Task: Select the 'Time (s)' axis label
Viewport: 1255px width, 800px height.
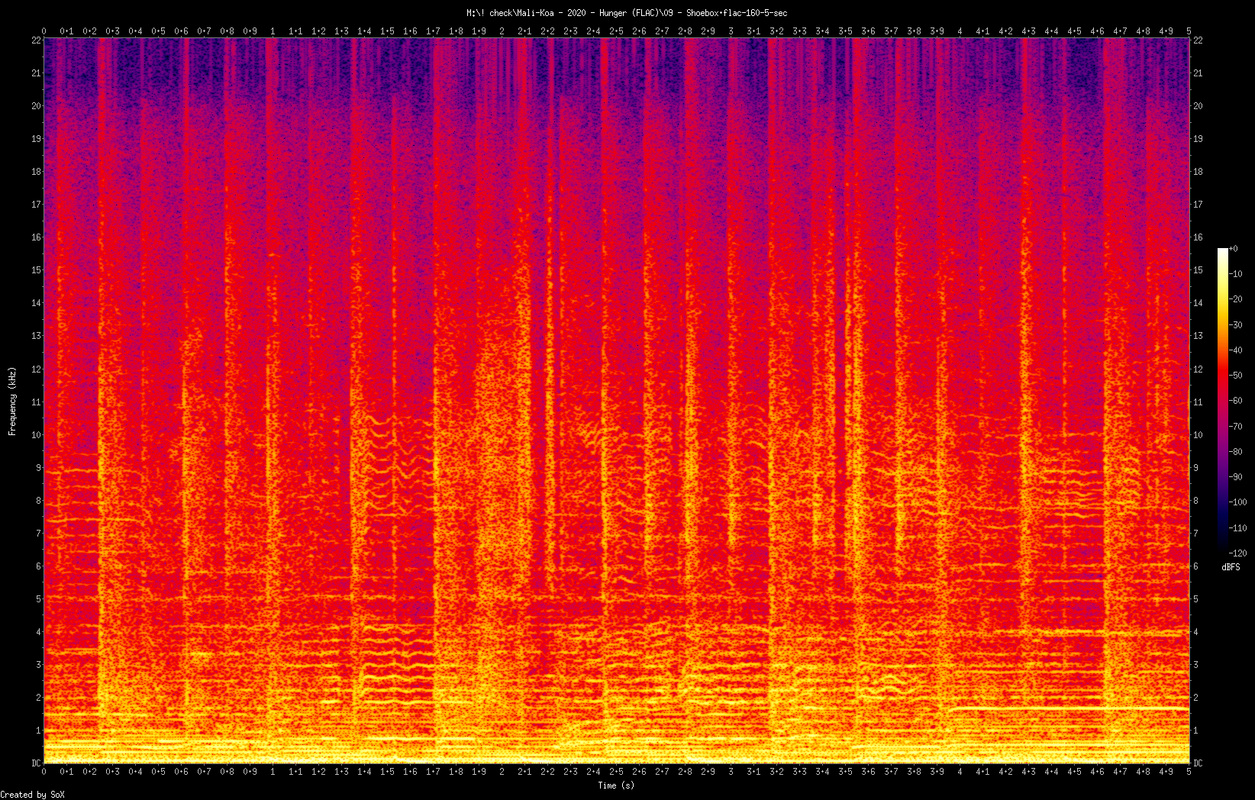Action: click(x=616, y=786)
